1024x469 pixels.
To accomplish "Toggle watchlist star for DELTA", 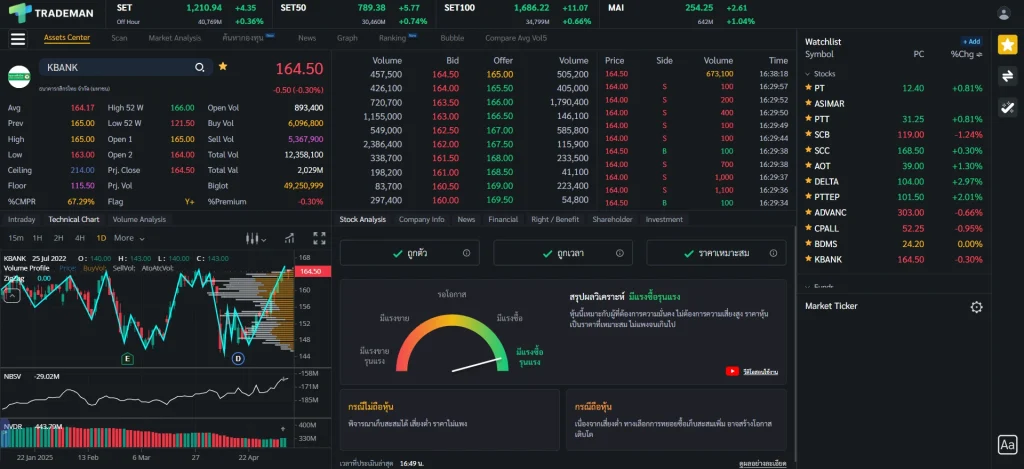I will coord(808,181).
